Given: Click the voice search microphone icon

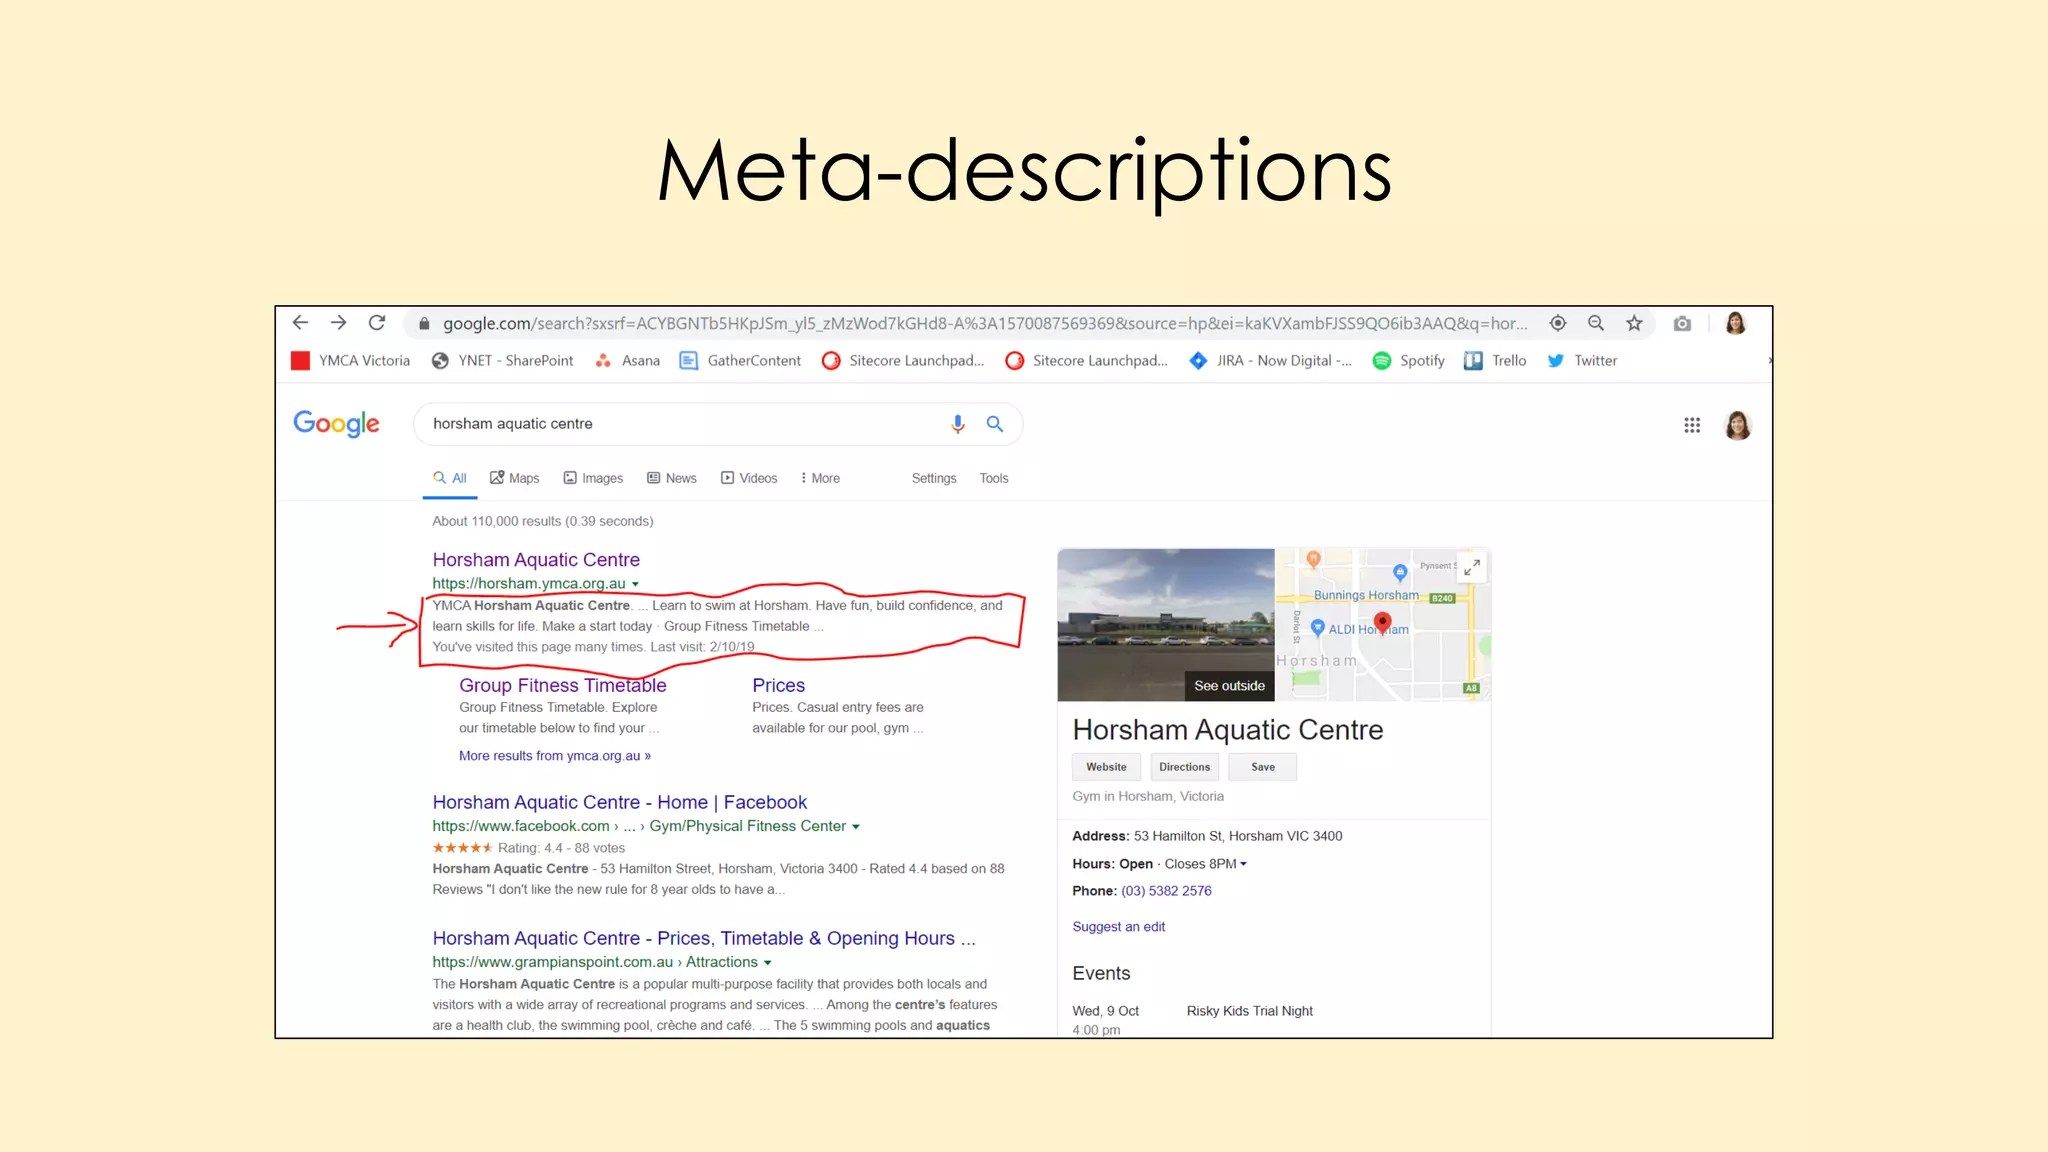Looking at the screenshot, I should tap(957, 424).
